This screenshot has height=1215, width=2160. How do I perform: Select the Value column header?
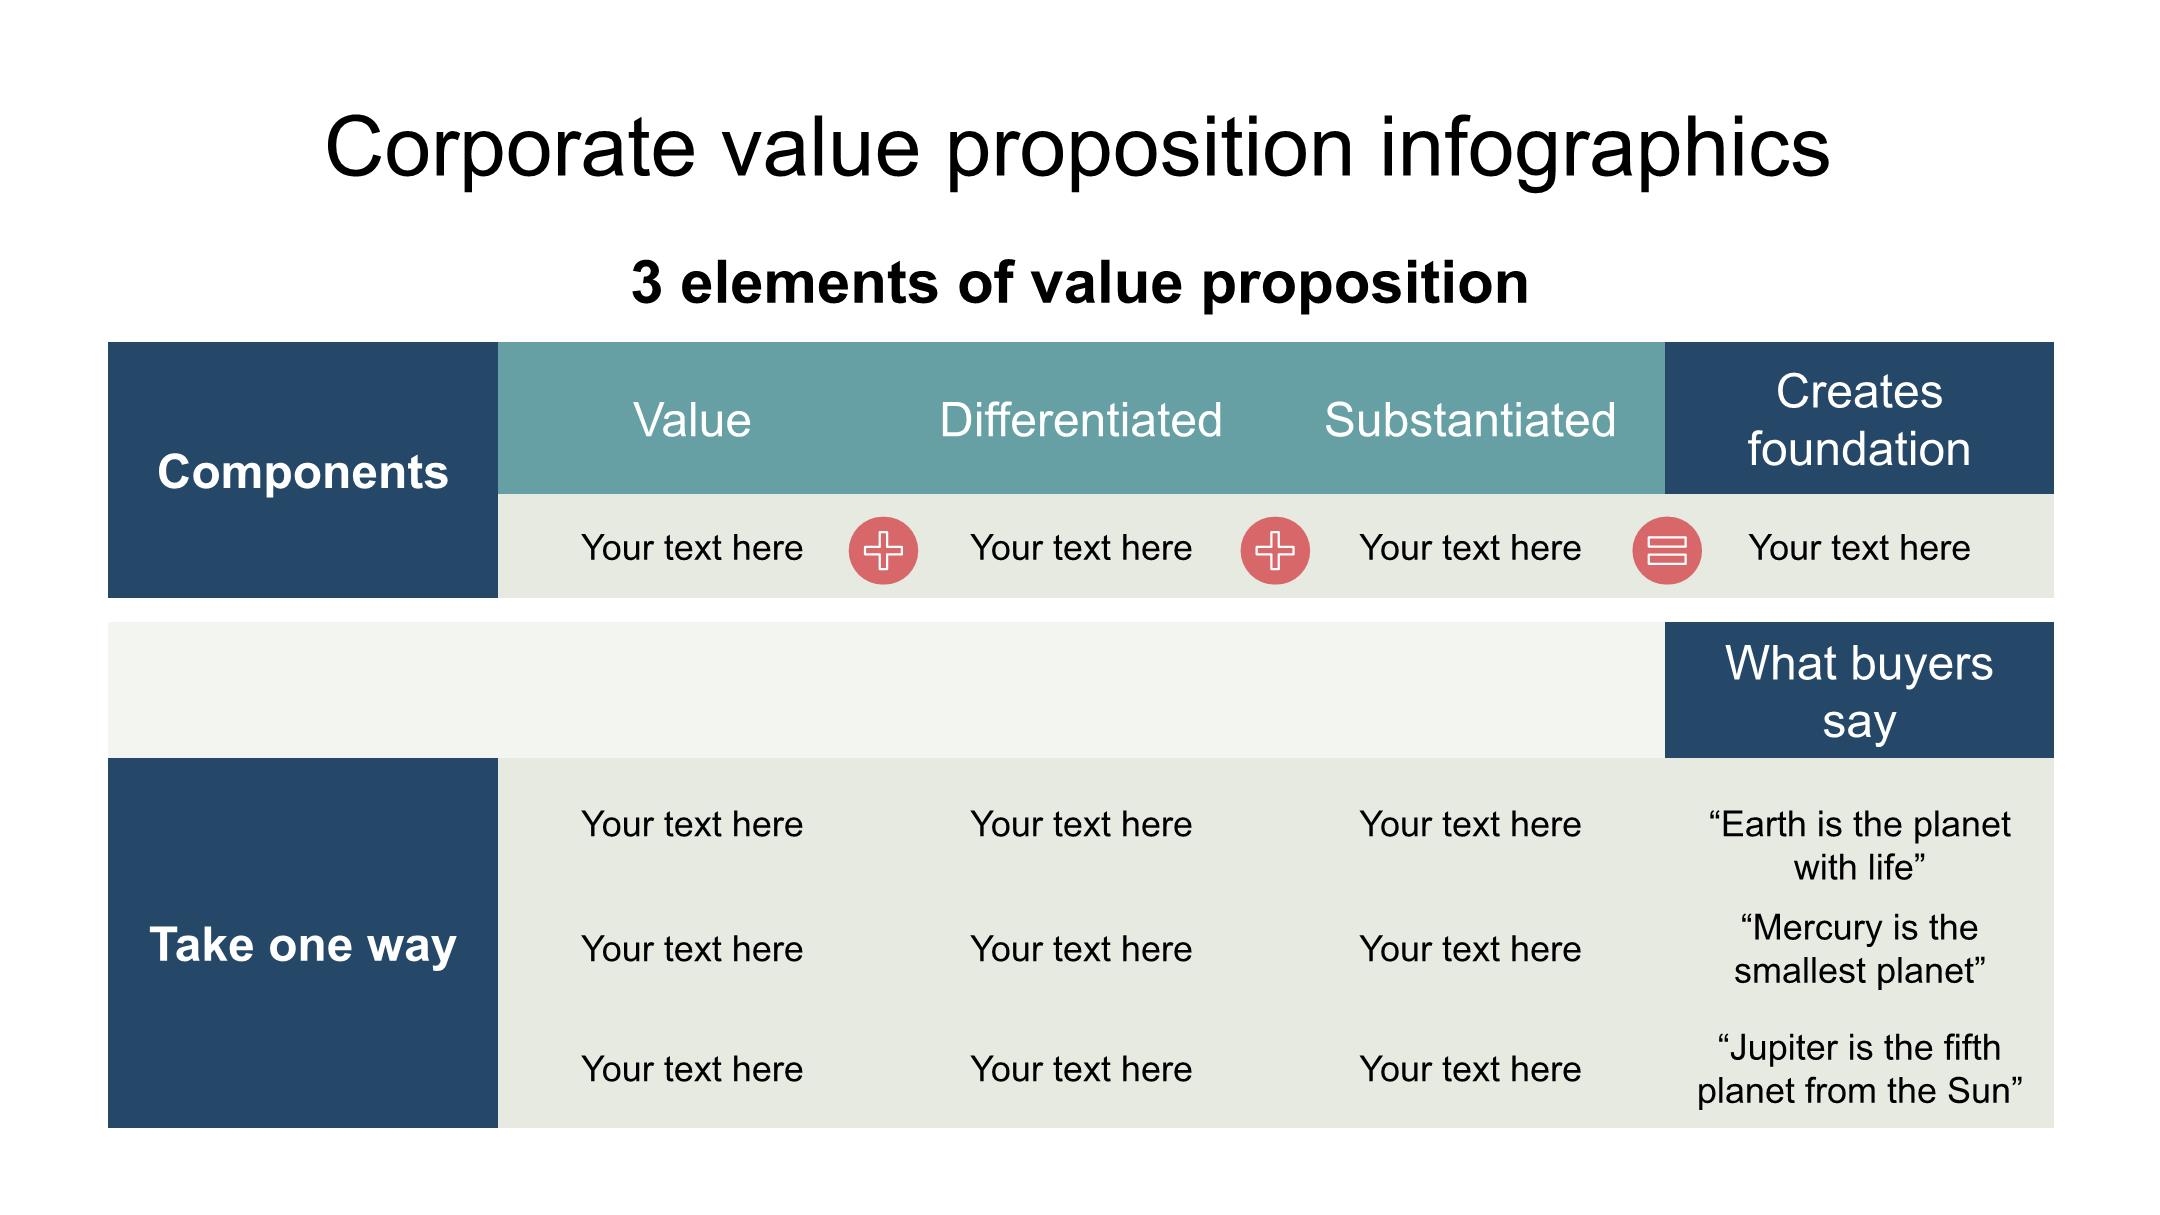[x=692, y=420]
